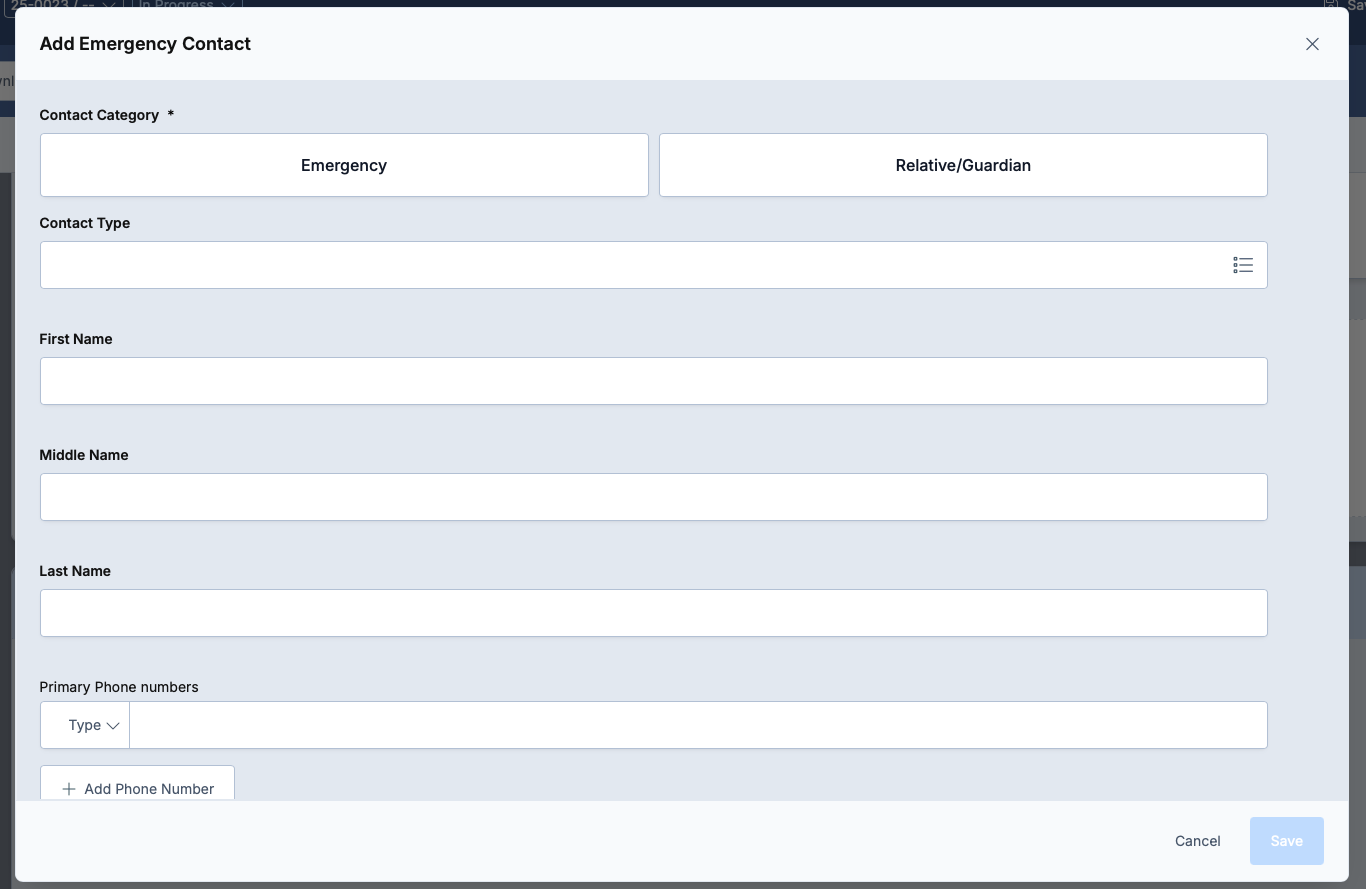The width and height of the screenshot is (1366, 889).
Task: Click the plus icon beside Add Phone Number
Action: (x=69, y=789)
